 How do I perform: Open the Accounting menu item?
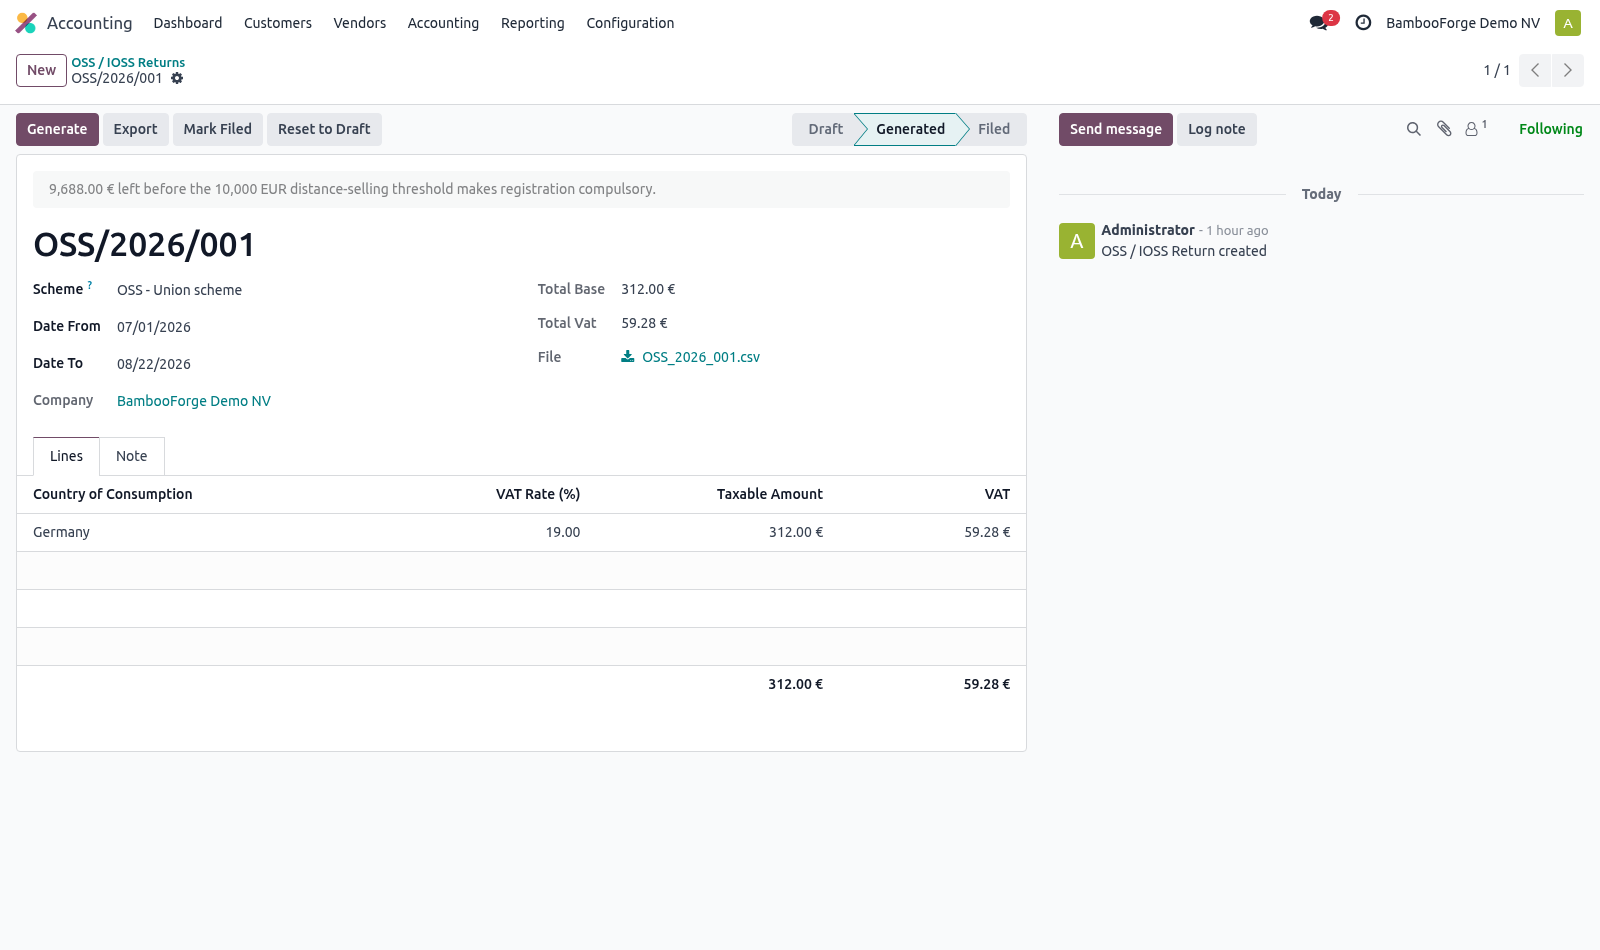(443, 23)
